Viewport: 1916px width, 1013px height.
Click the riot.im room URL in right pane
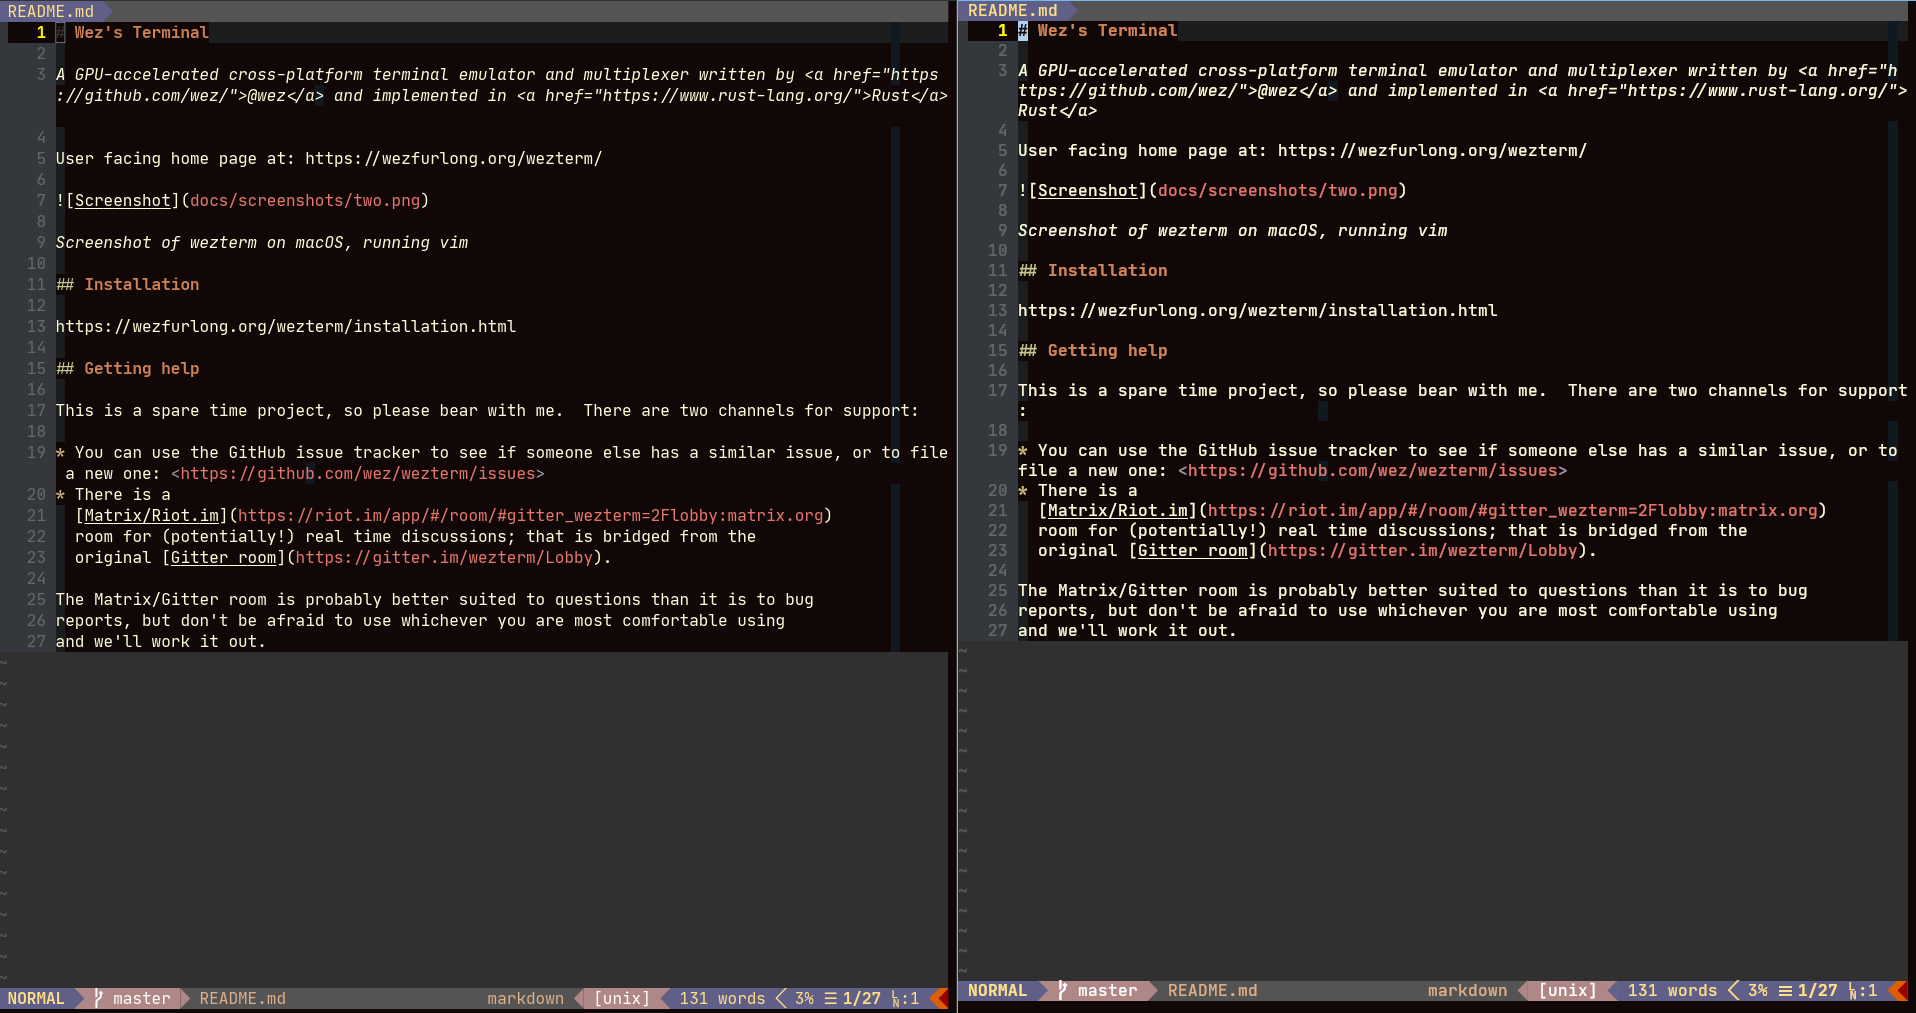coord(1513,510)
